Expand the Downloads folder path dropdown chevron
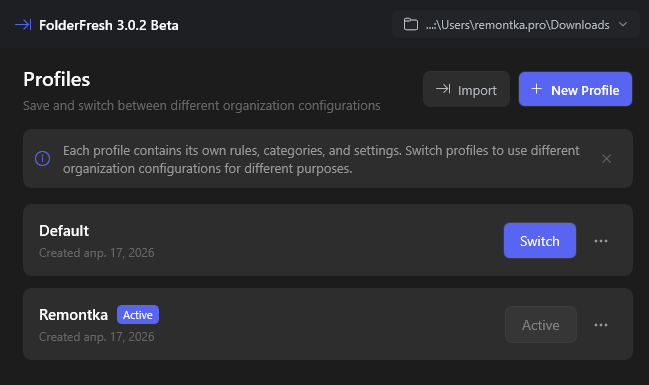Image resolution: width=649 pixels, height=385 pixels. click(623, 24)
